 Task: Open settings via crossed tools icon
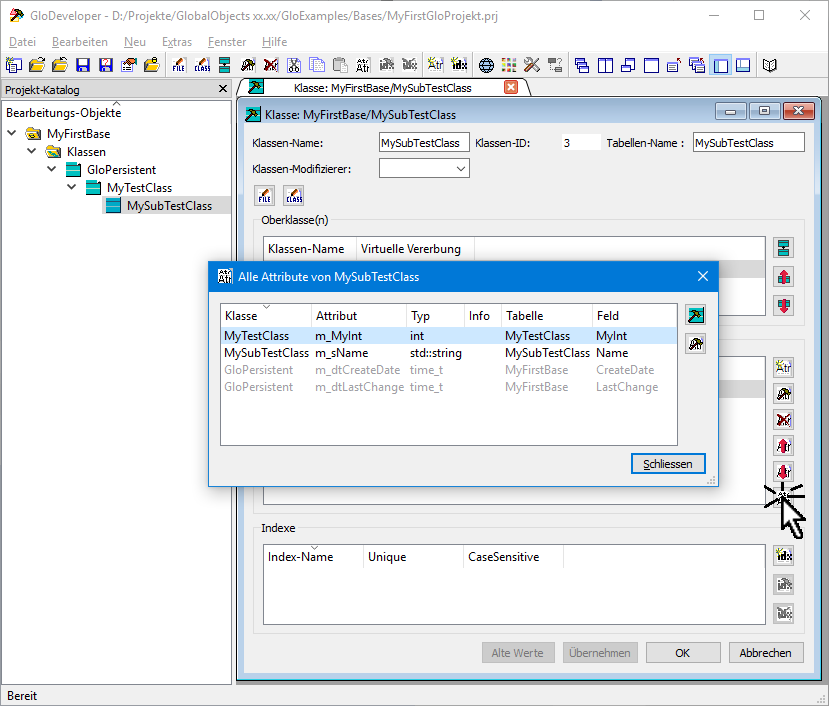pos(531,65)
